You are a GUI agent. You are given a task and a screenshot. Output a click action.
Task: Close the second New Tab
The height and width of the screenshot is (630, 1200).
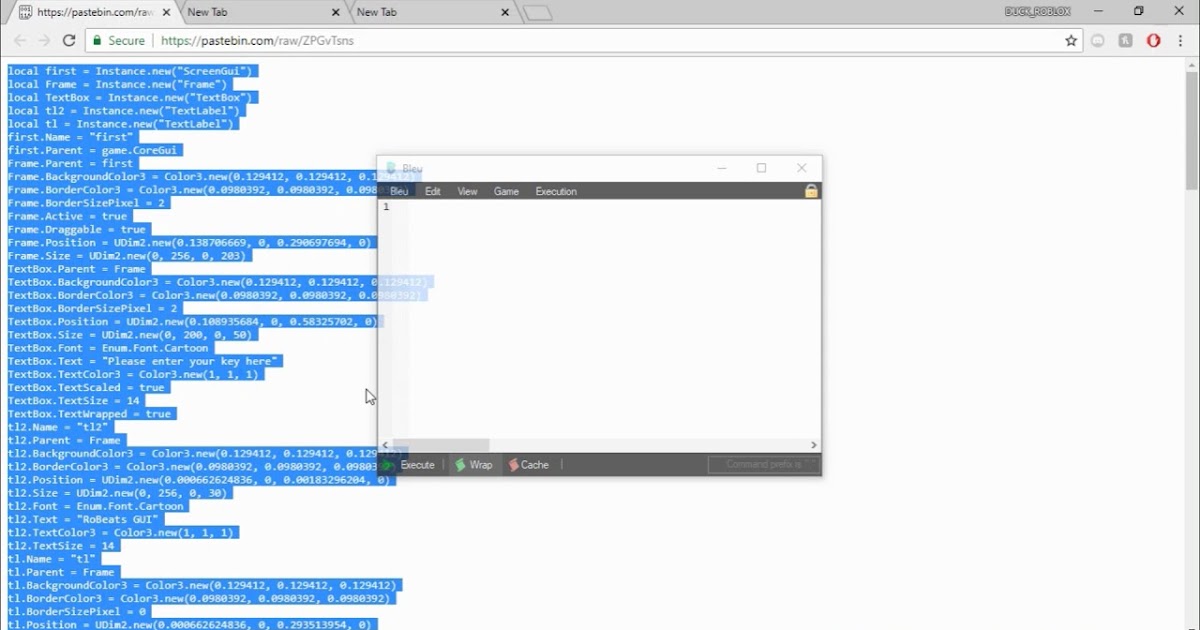(x=505, y=13)
